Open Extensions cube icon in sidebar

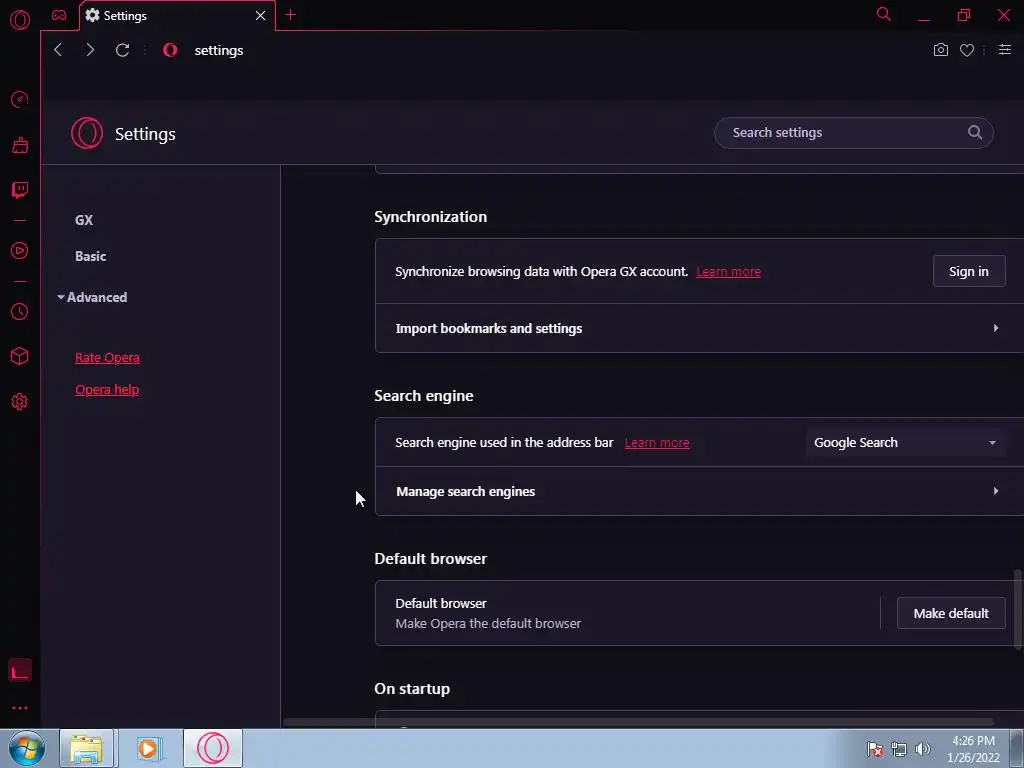(20, 356)
